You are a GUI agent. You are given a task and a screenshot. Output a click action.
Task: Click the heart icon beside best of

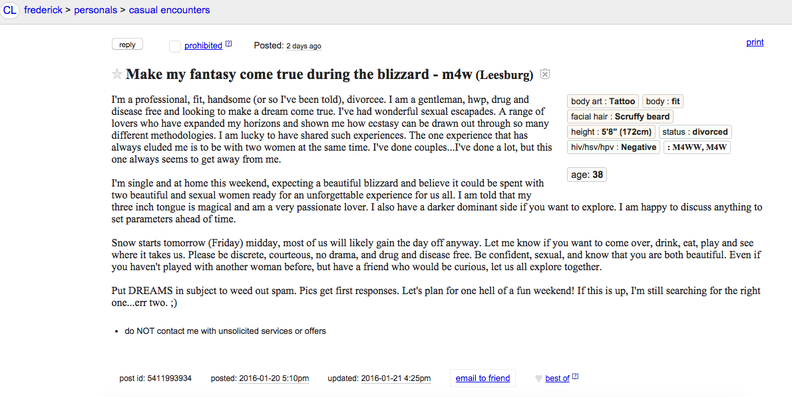pos(538,378)
